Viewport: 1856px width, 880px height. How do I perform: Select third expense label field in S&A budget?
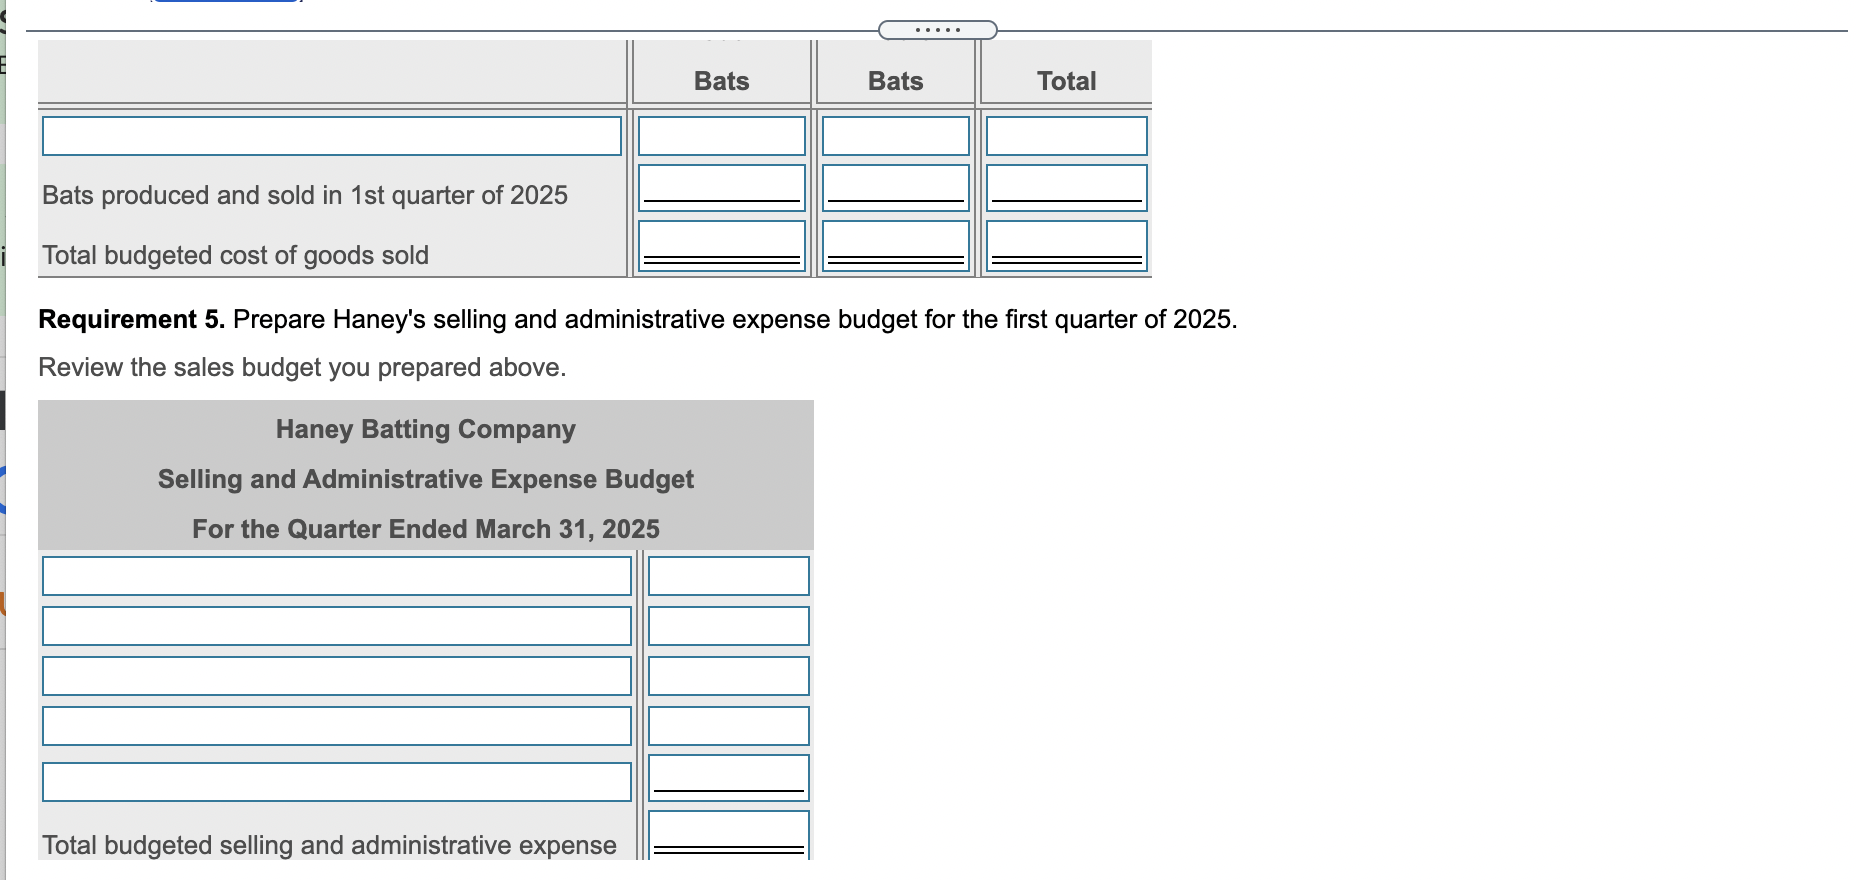pos(337,676)
